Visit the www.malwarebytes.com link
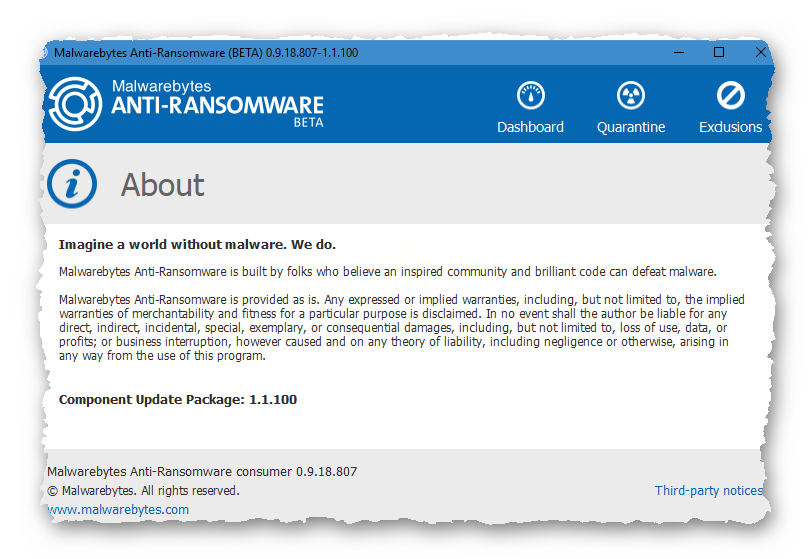810x559 pixels. pos(118,509)
